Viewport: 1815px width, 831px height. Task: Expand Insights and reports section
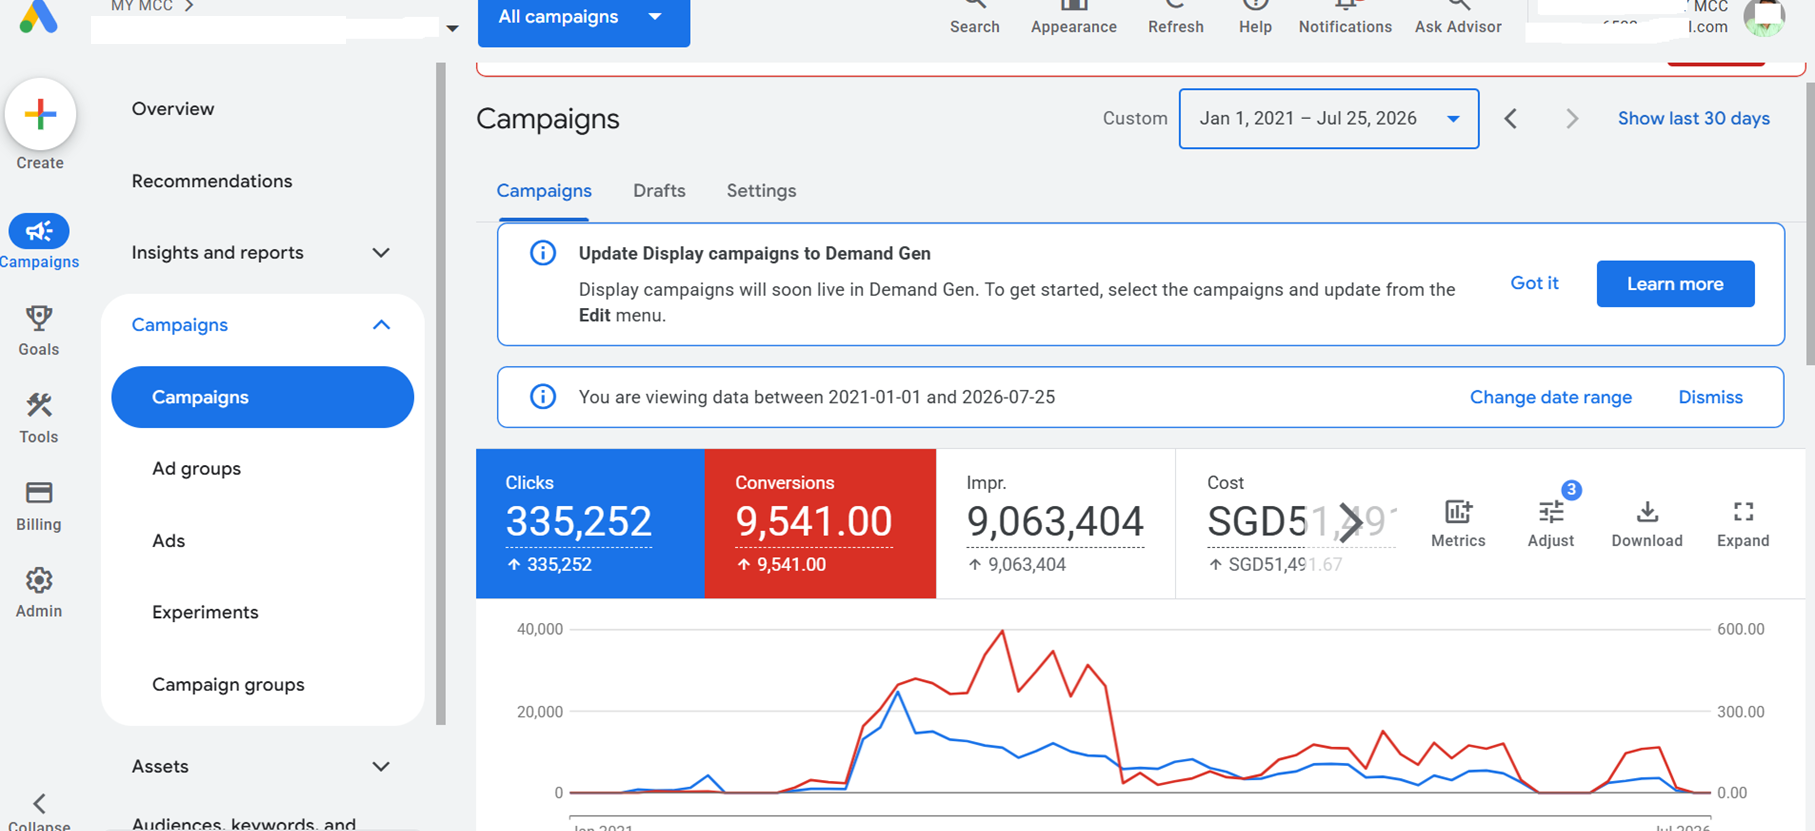click(261, 253)
